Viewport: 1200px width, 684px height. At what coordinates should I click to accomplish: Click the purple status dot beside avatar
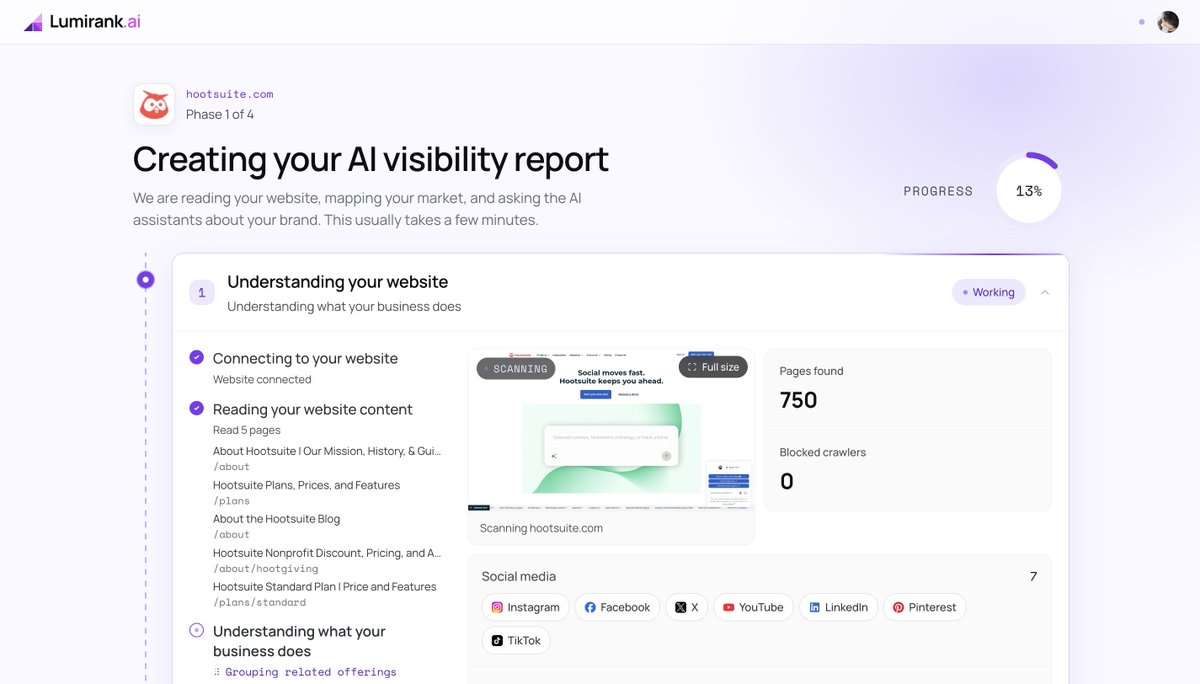tap(1142, 22)
